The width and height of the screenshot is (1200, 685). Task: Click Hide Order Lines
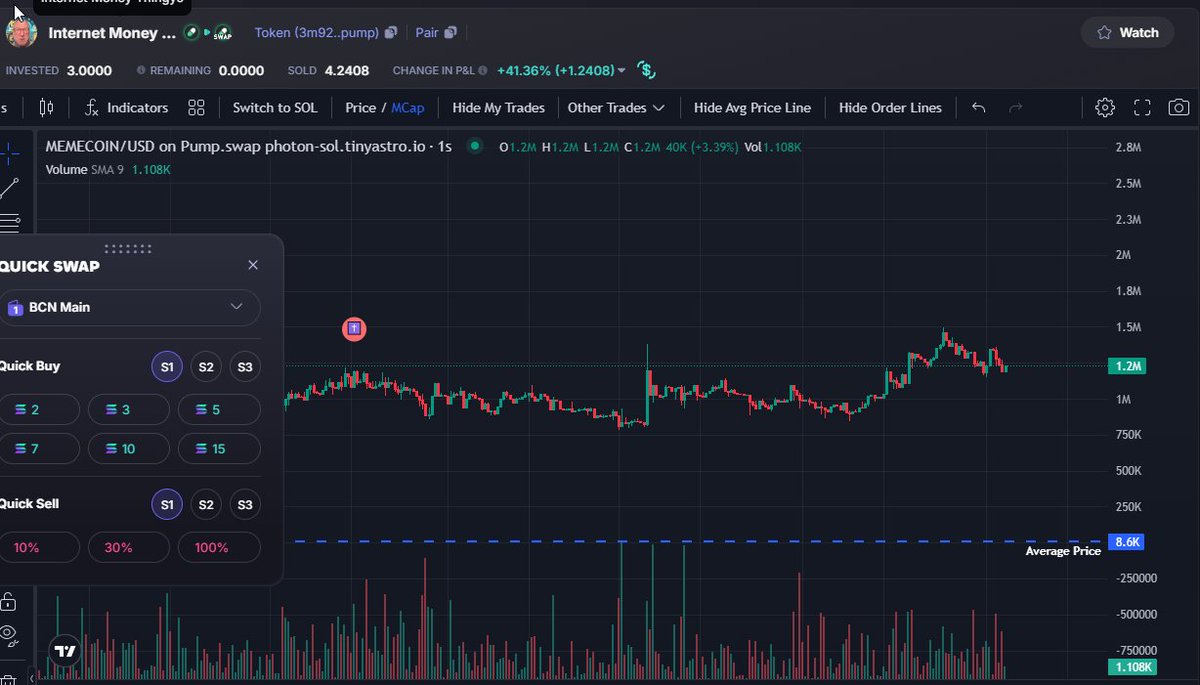890,107
